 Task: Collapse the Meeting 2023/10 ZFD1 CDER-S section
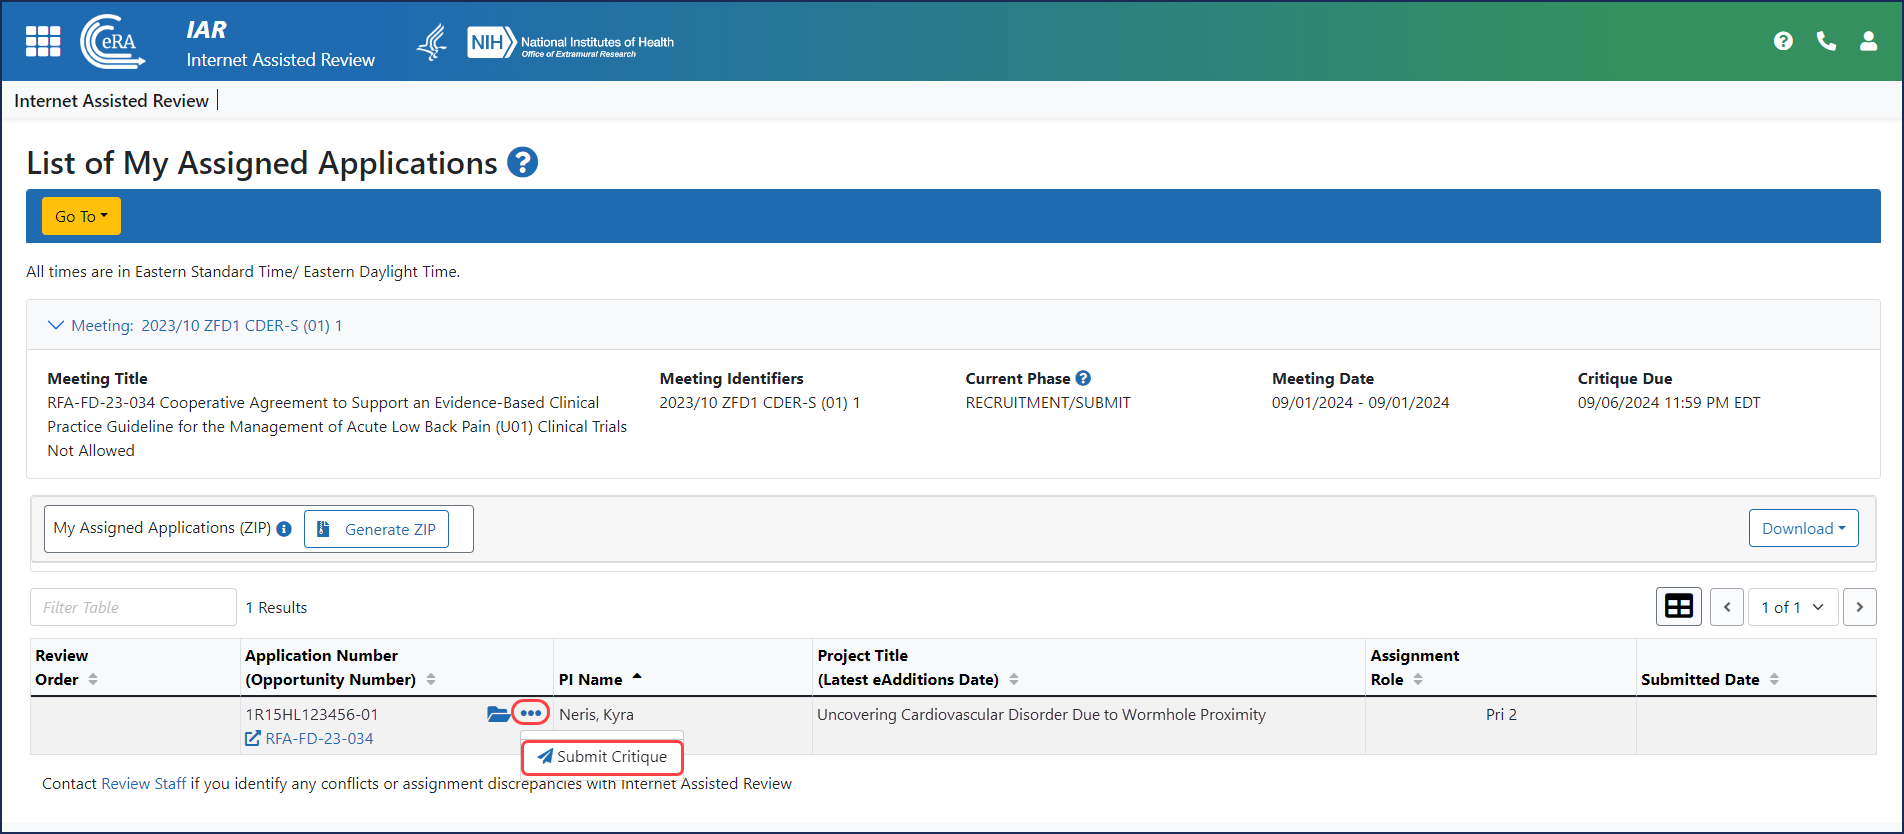tap(196, 325)
